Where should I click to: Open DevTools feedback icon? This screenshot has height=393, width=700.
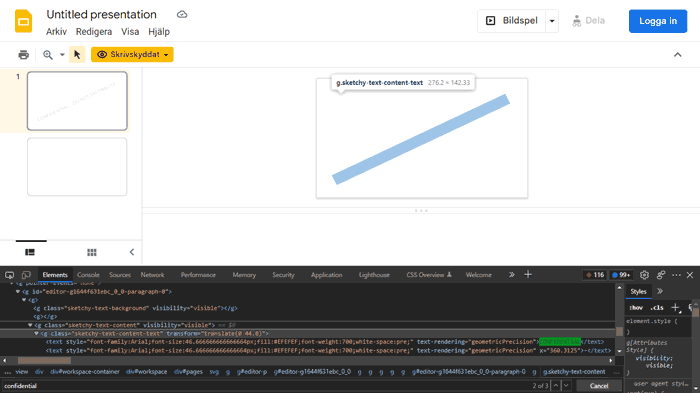click(661, 275)
